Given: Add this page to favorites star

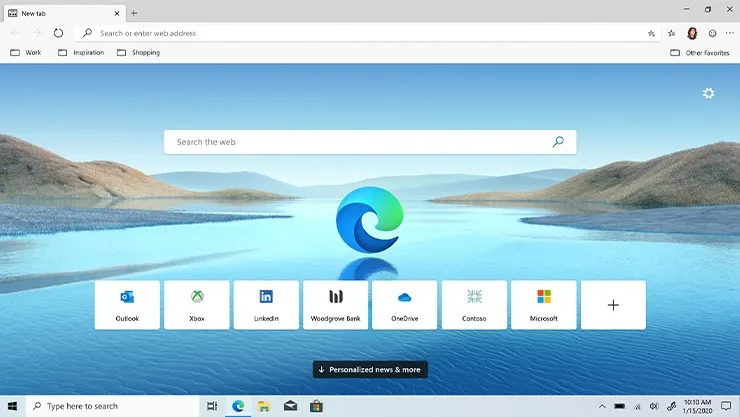Looking at the screenshot, I should click(x=651, y=33).
